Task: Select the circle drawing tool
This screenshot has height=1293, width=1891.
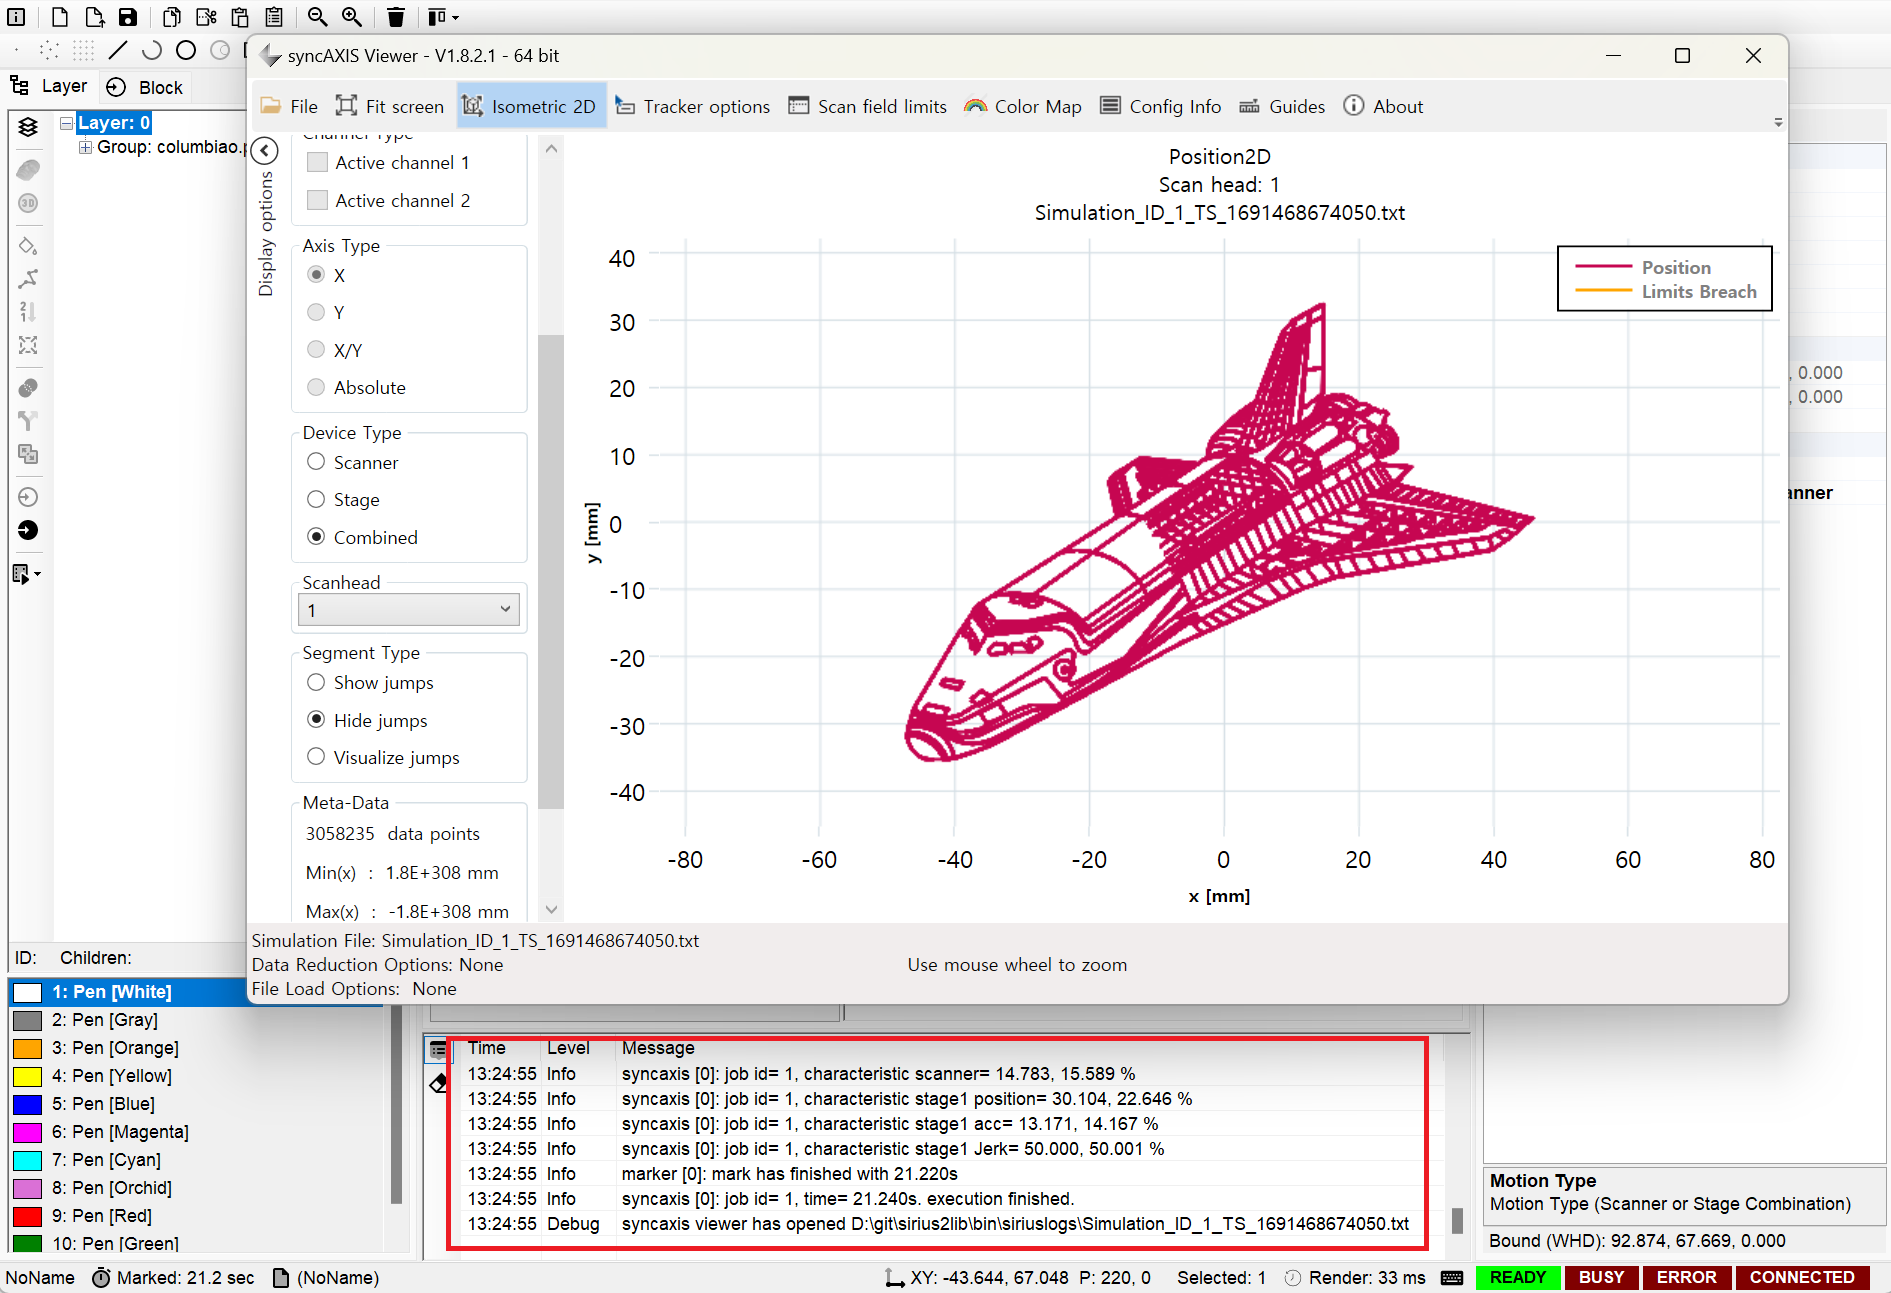Action: [x=186, y=50]
